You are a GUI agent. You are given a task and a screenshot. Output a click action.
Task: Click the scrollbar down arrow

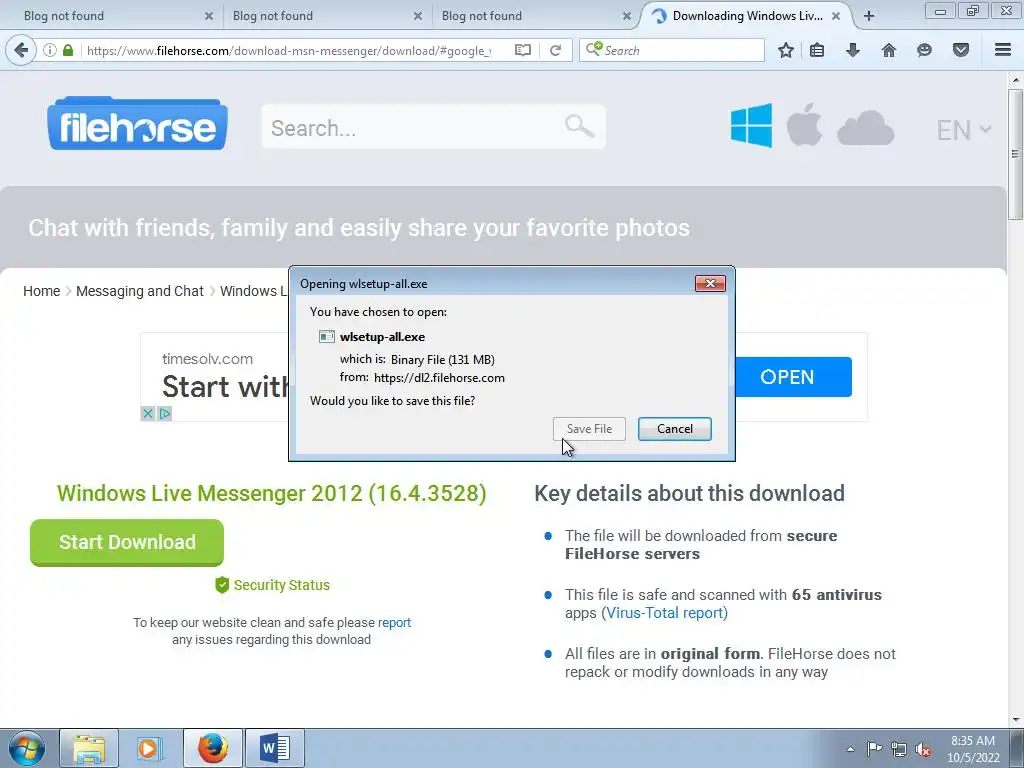pyautogui.click(x=1016, y=720)
